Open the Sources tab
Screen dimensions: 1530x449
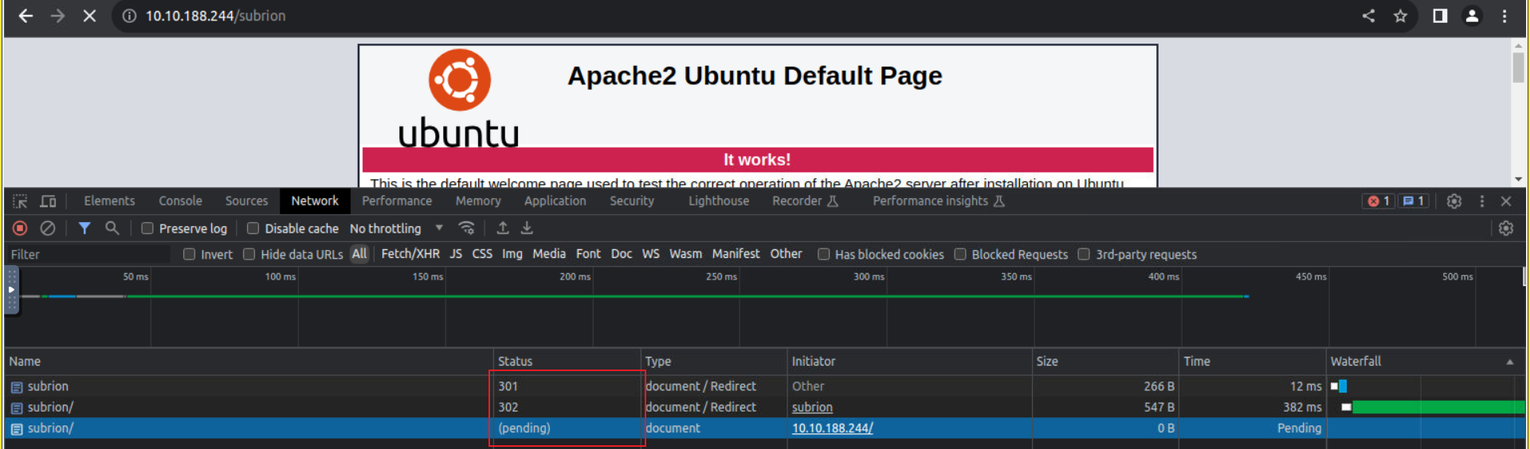coord(246,201)
